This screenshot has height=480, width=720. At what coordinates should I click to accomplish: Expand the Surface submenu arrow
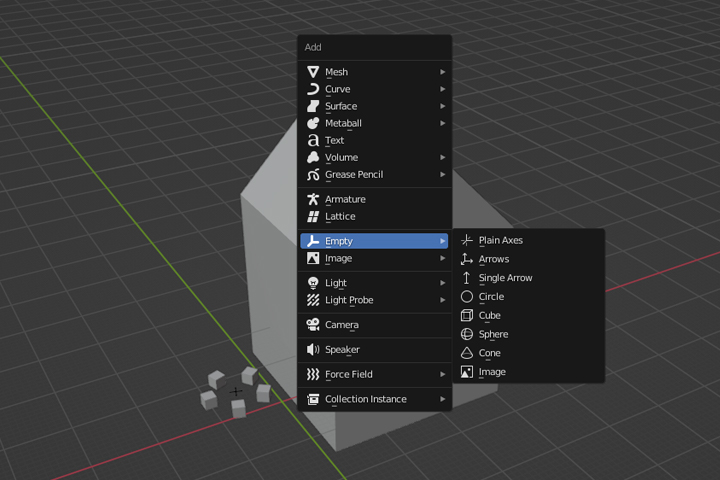[443, 106]
